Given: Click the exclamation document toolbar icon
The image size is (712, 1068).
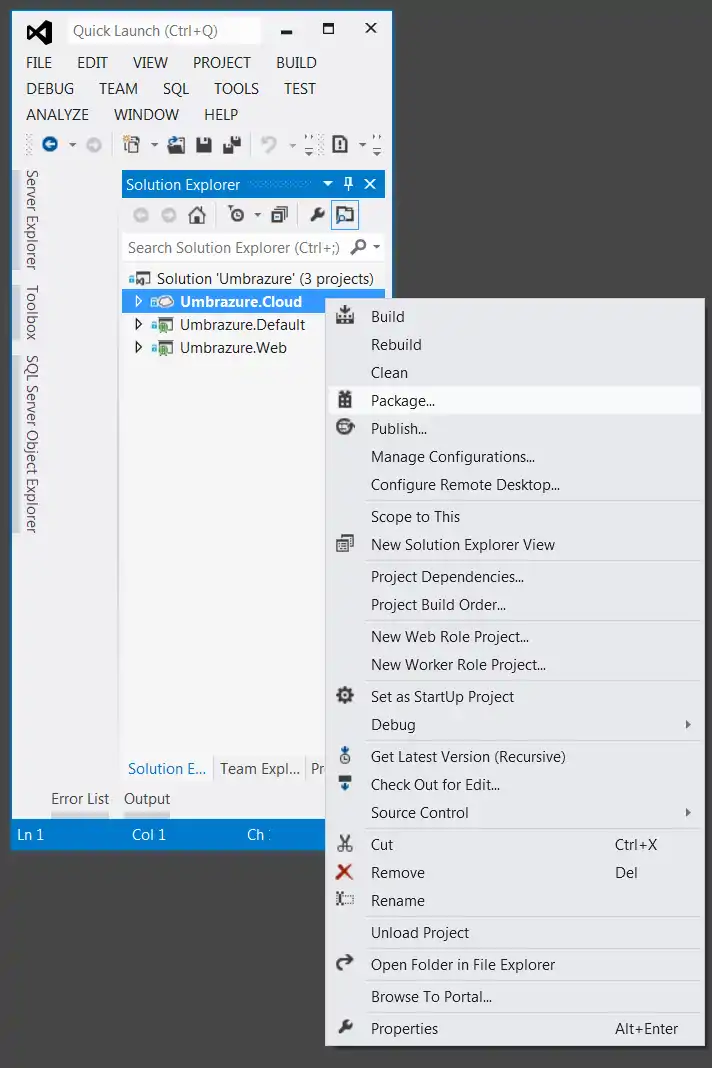Looking at the screenshot, I should pyautogui.click(x=339, y=144).
